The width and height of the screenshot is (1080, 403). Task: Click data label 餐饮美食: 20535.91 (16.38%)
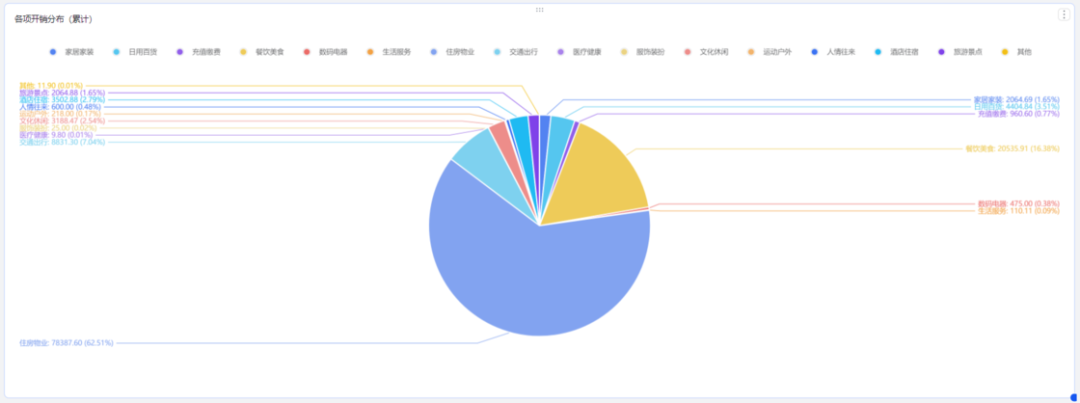pos(1012,148)
